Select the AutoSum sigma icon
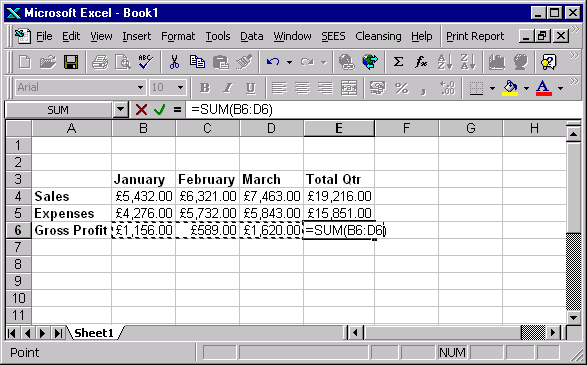The image size is (587, 365). pos(398,62)
